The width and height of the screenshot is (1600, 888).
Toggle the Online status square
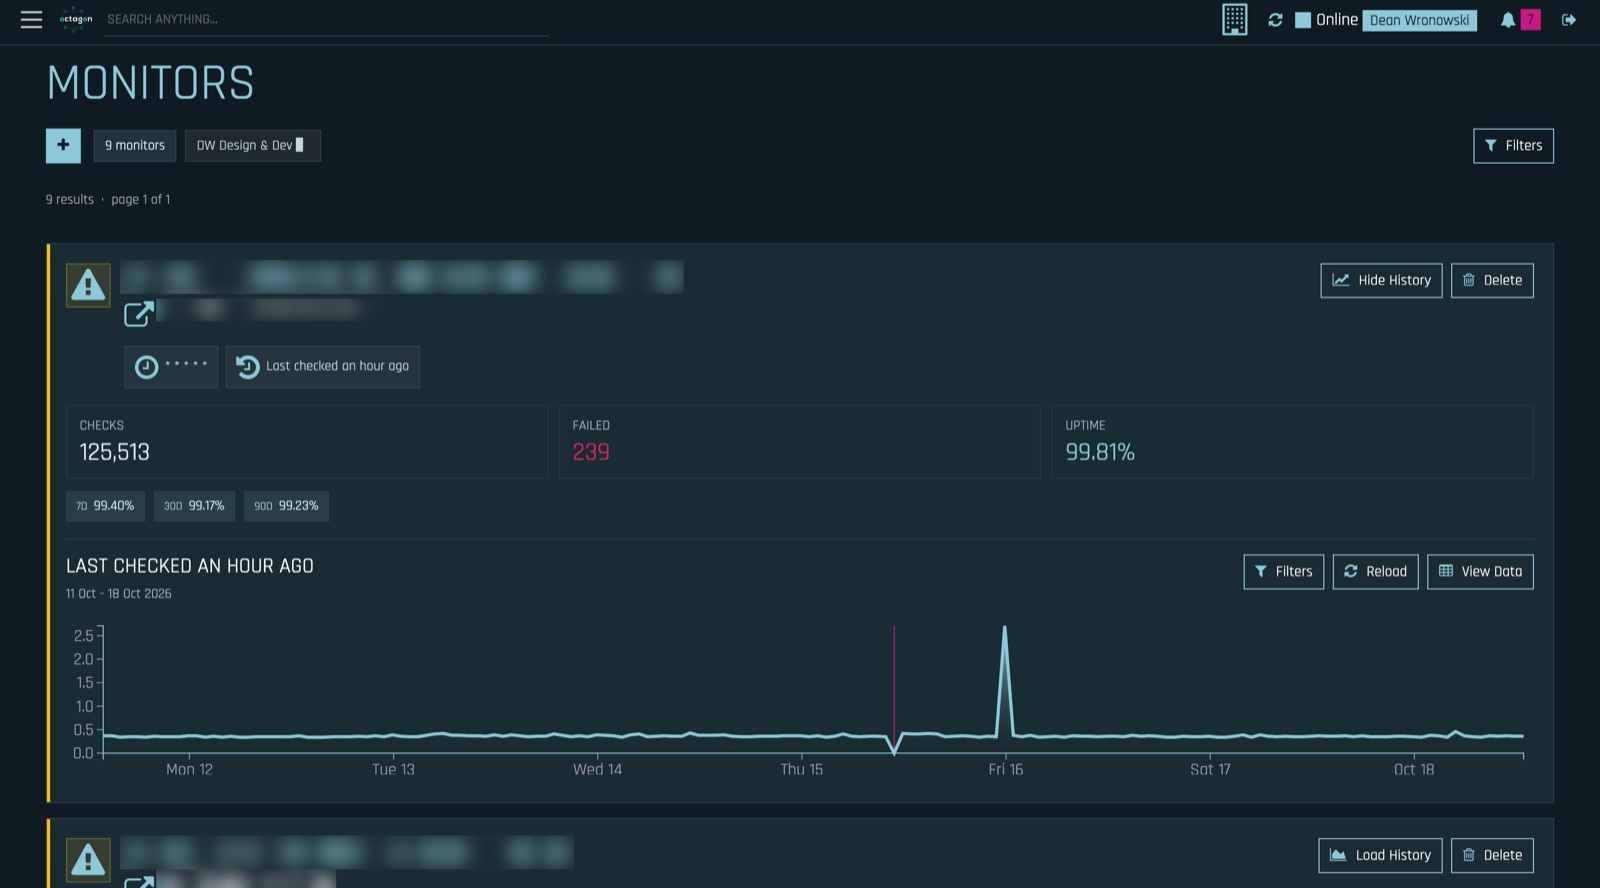(1303, 20)
